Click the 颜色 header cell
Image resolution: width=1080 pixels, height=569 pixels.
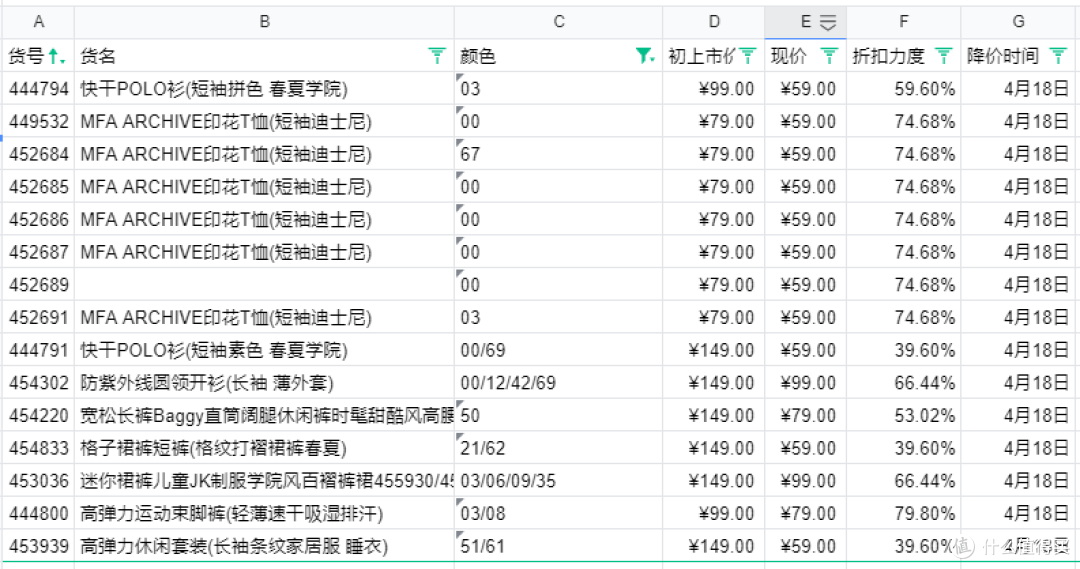pyautogui.click(x=559, y=56)
